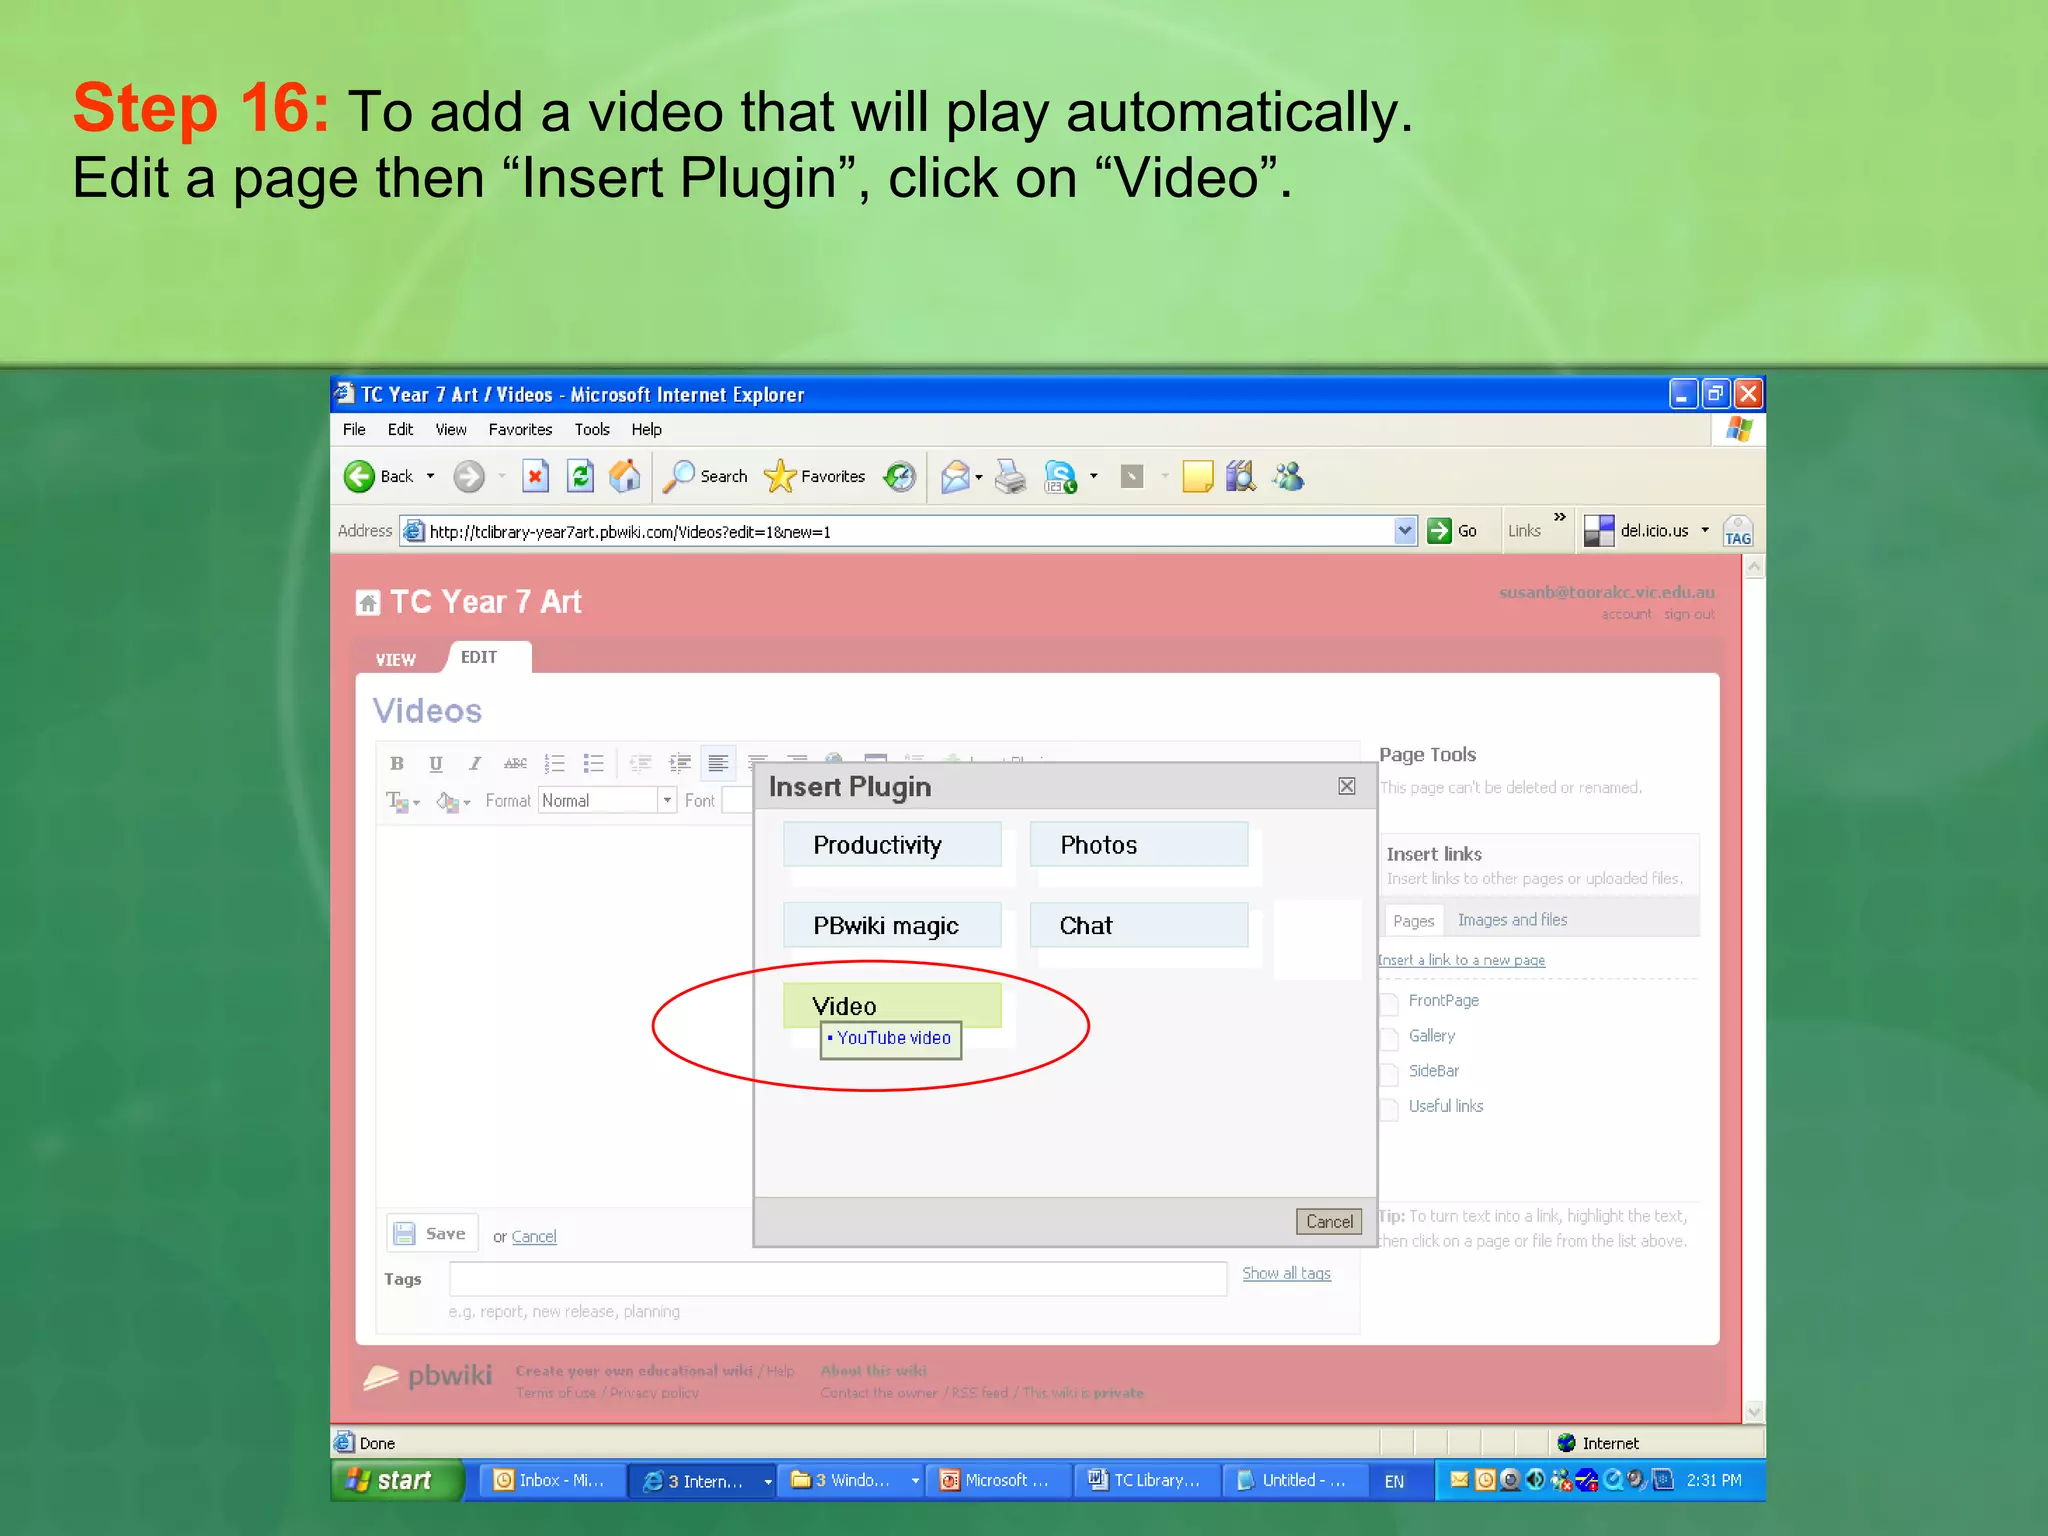Click the IE Back arrow button

pos(360,477)
